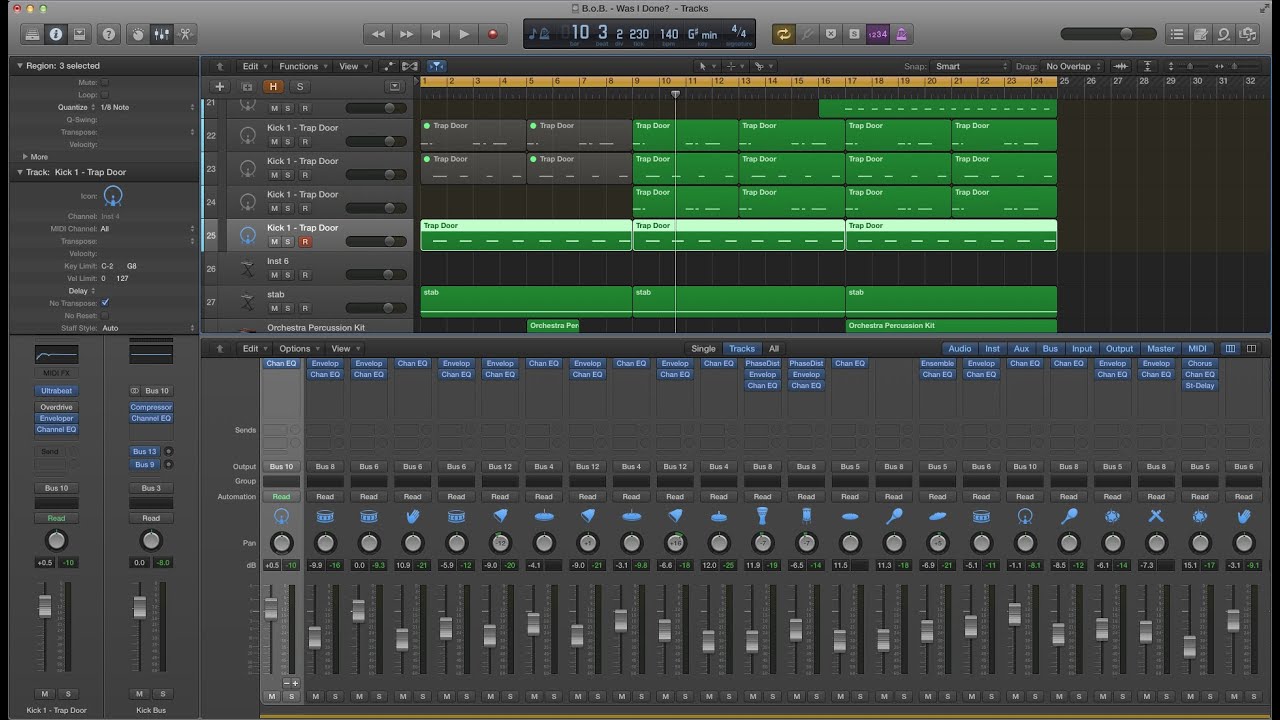Viewport: 1280px width, 720px height.
Task: Toggle the Flex show/hide icon
Action: coord(409,66)
